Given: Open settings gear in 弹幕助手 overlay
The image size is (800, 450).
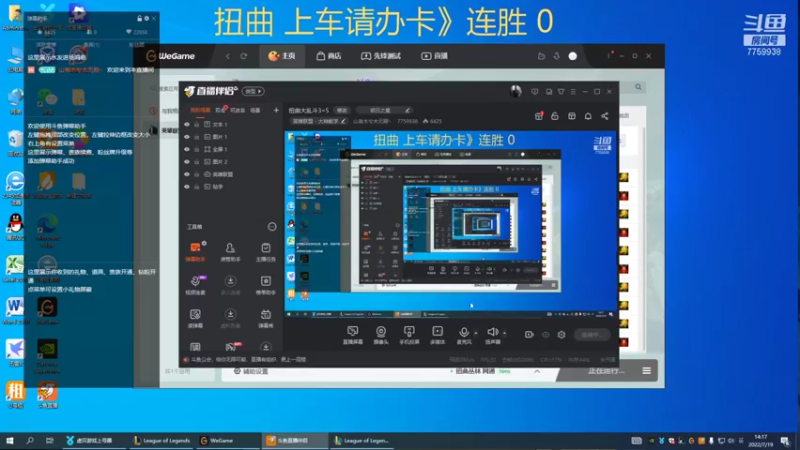Looking at the screenshot, I should (x=146, y=18).
